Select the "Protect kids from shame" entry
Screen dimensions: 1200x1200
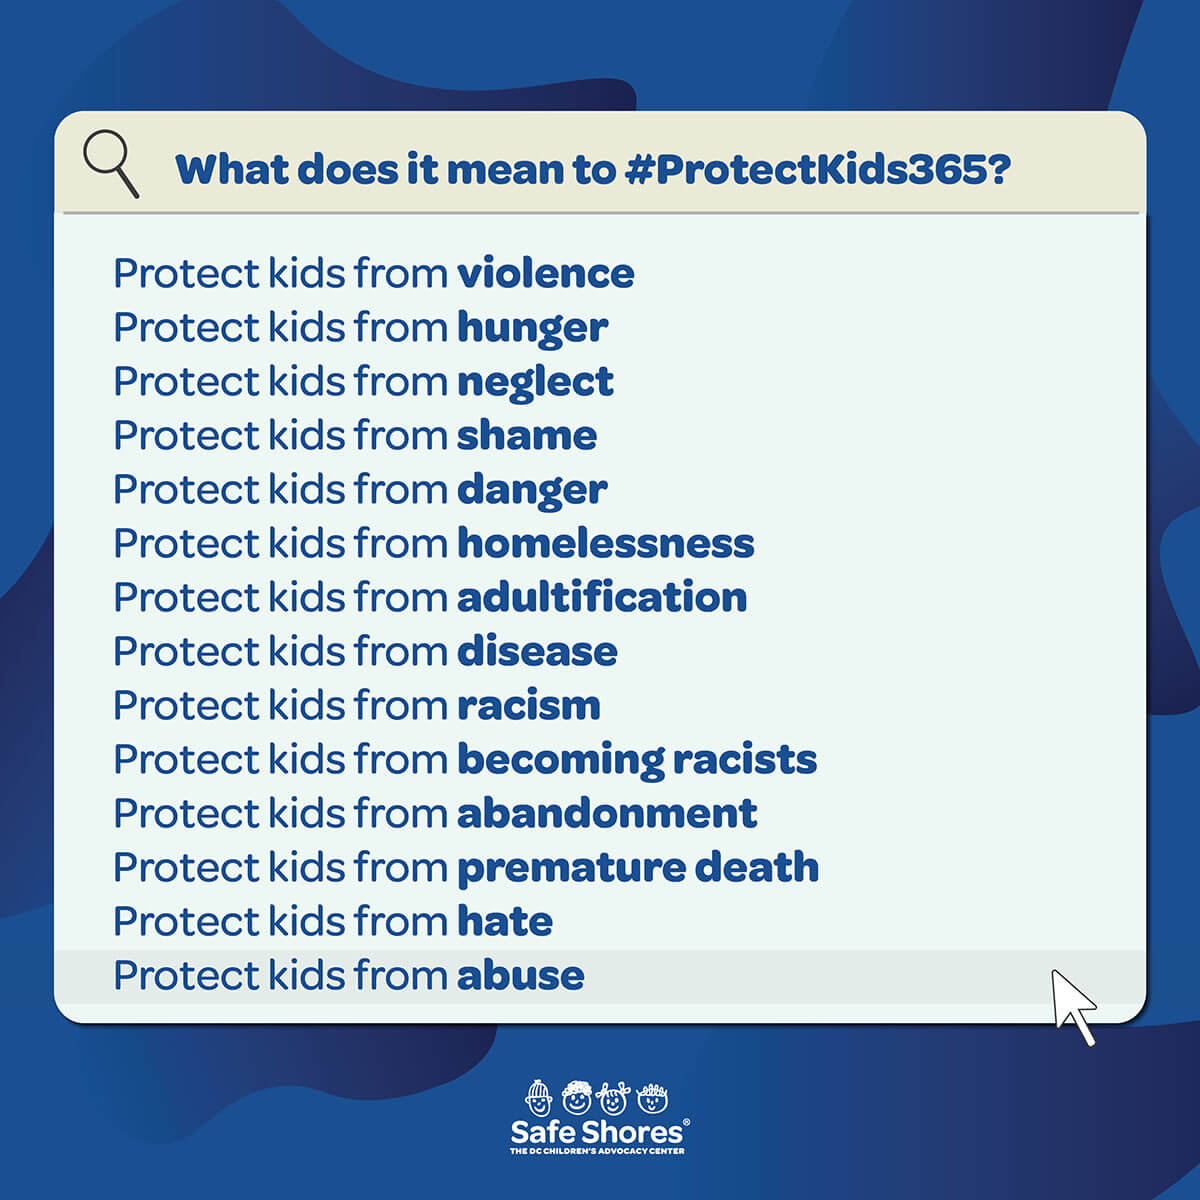355,435
